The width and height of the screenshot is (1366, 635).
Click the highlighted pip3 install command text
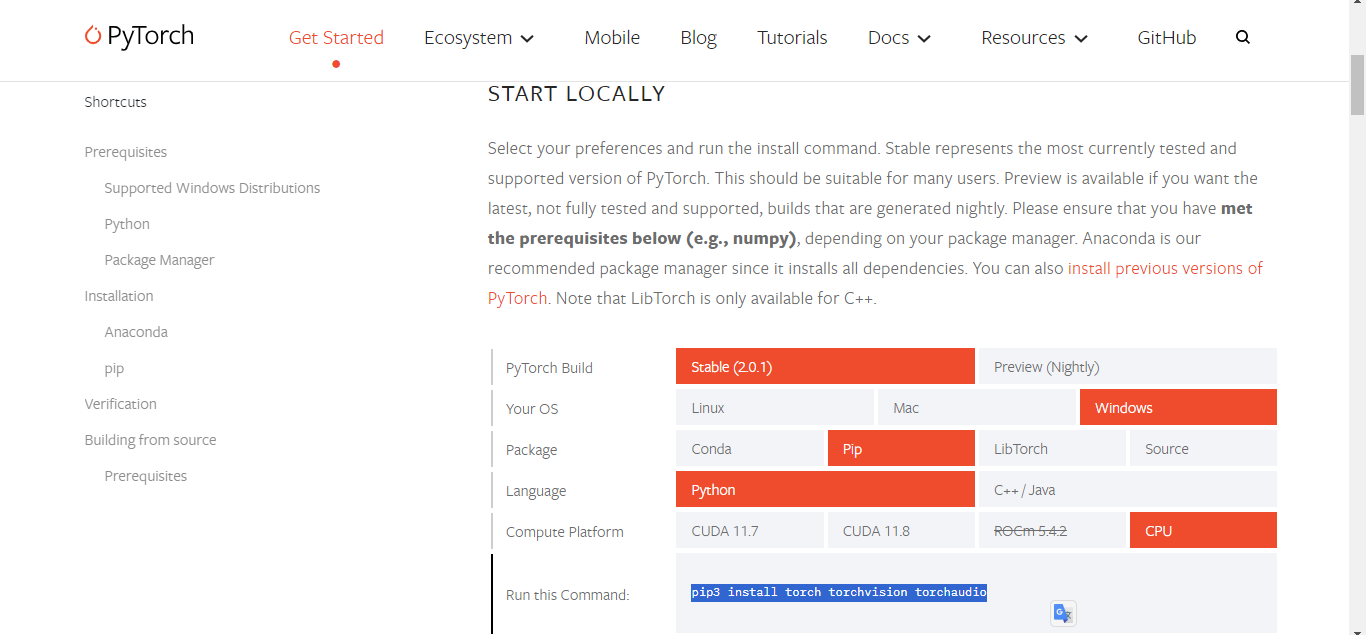(839, 592)
